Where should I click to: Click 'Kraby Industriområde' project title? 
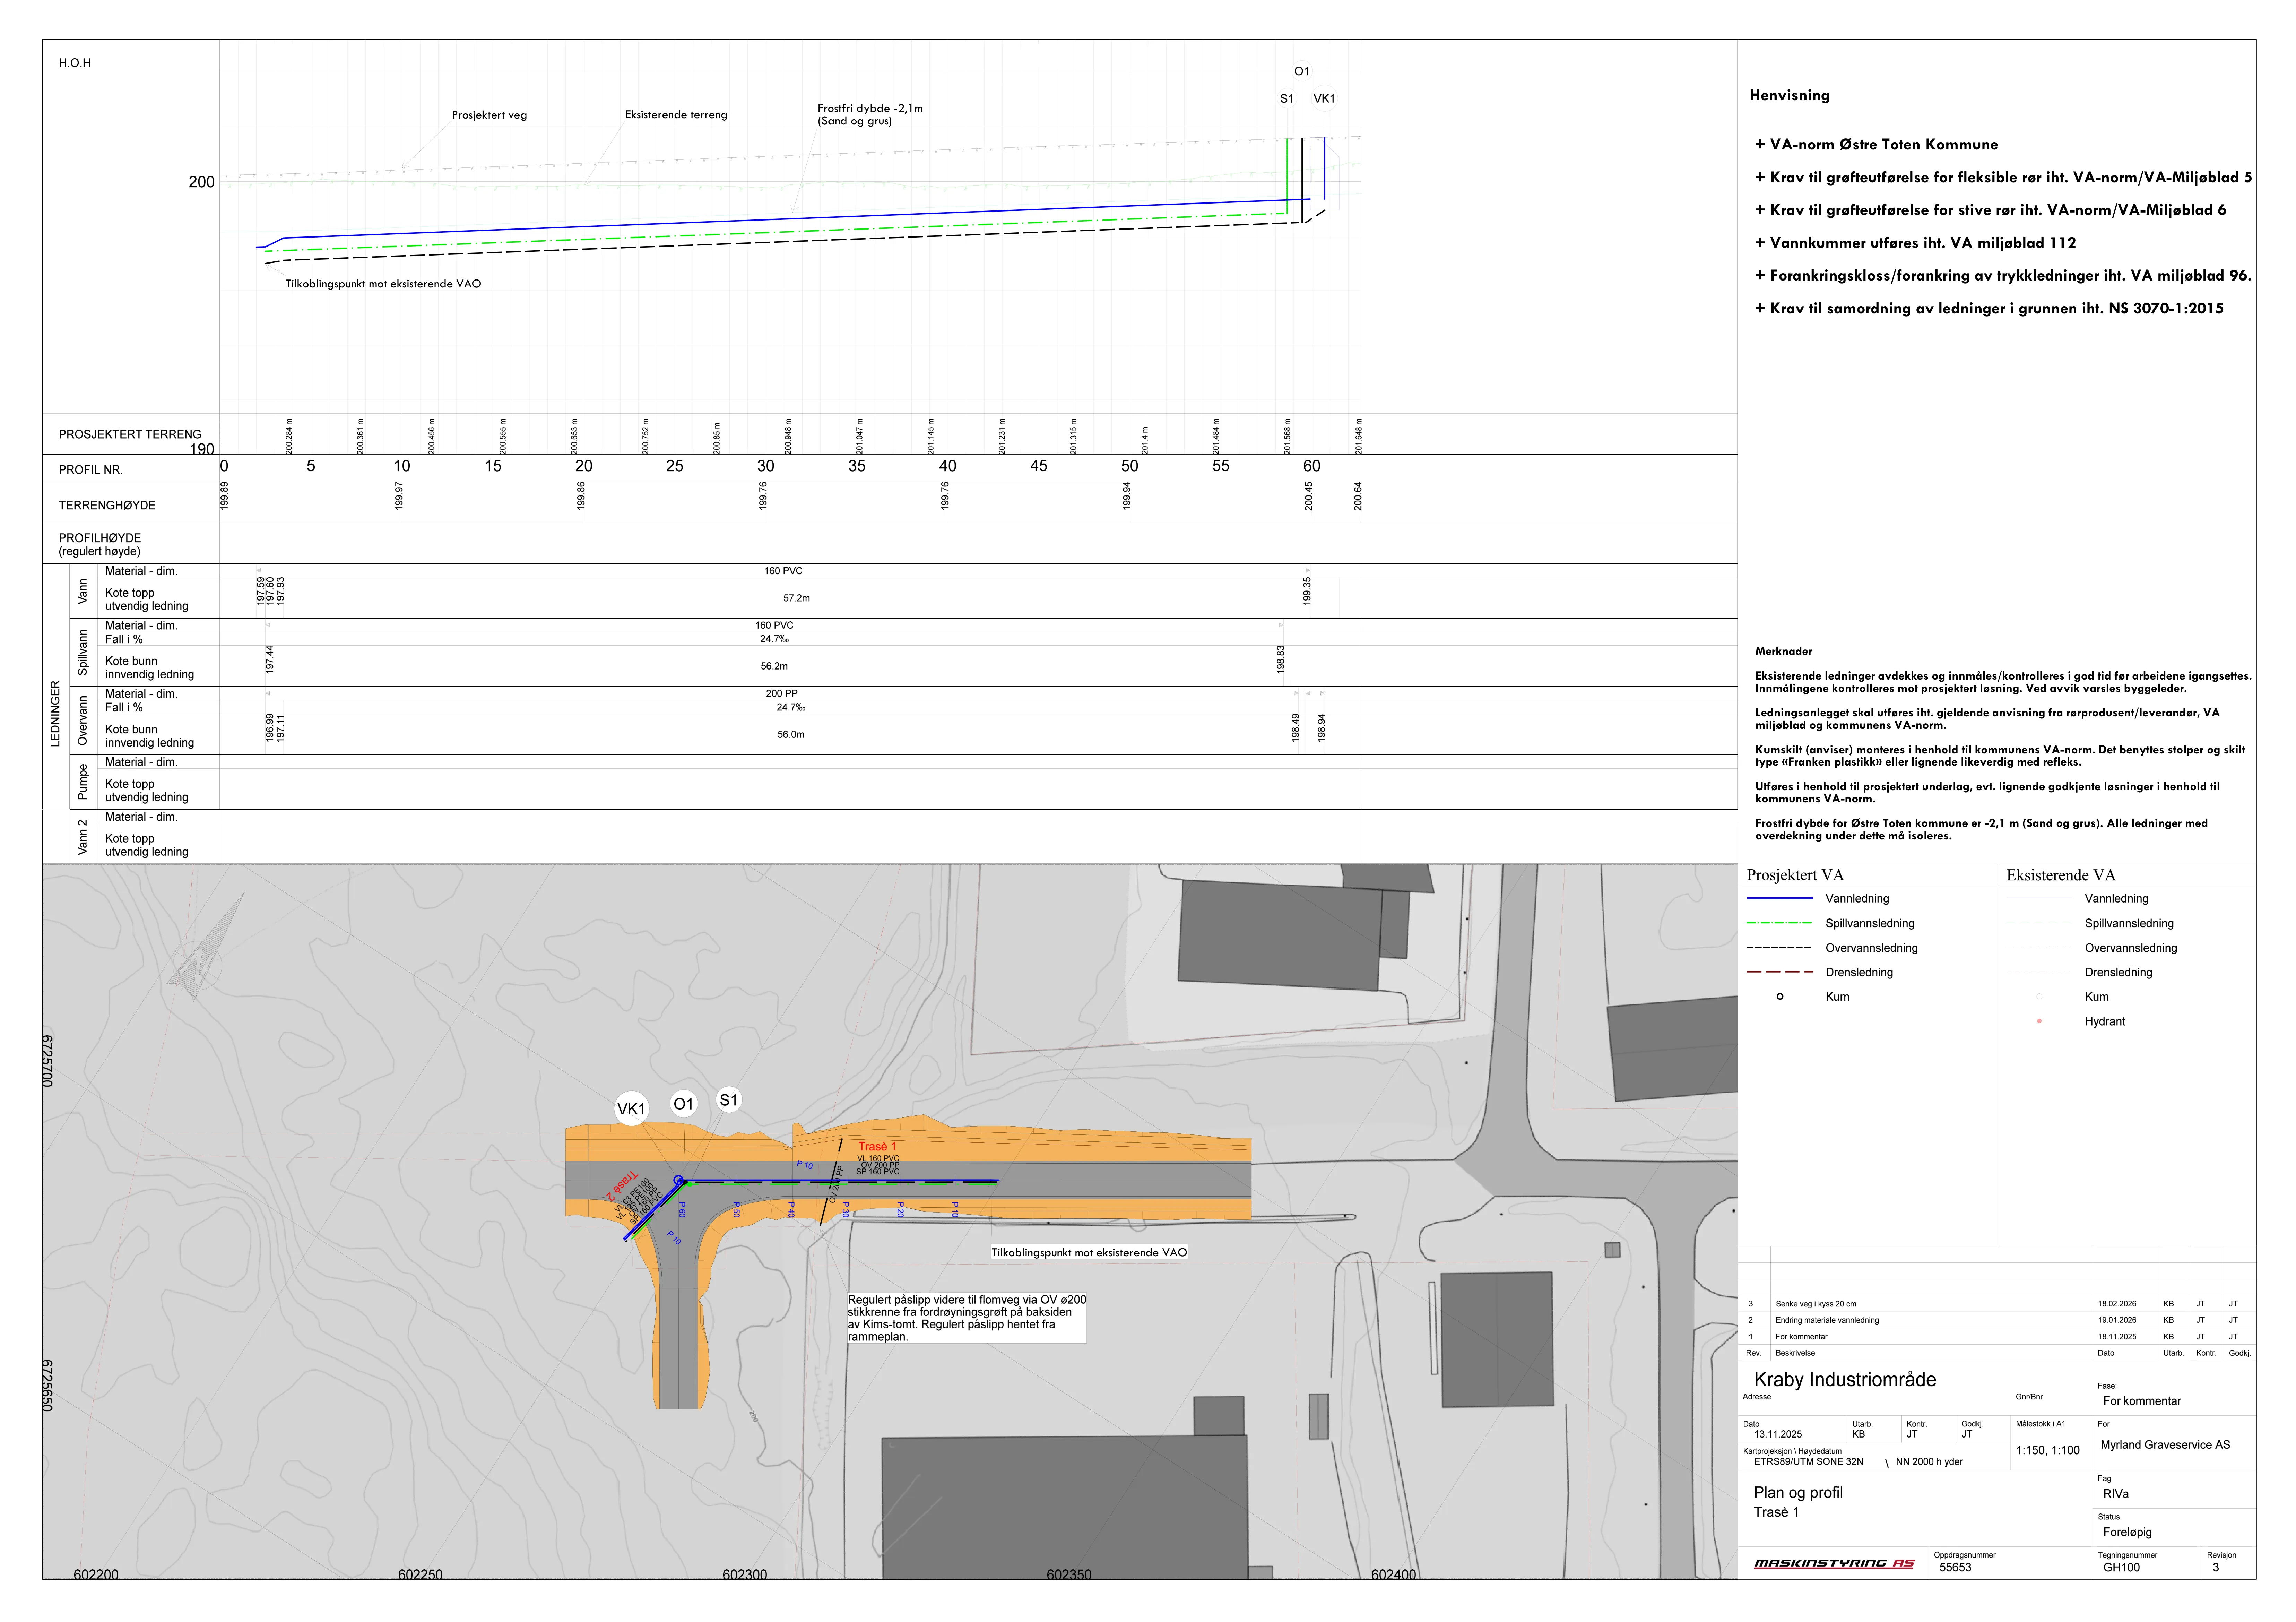tap(1845, 1380)
